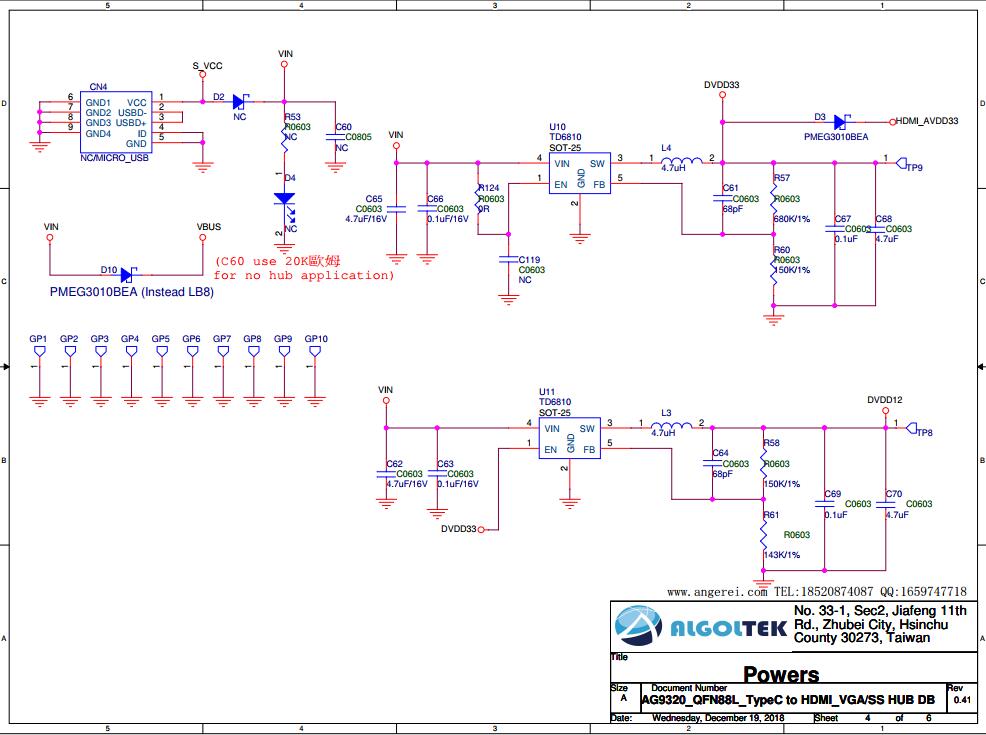The height and width of the screenshot is (735, 986).
Task: Click the GP3 ground pad symbol
Action: [x=101, y=352]
